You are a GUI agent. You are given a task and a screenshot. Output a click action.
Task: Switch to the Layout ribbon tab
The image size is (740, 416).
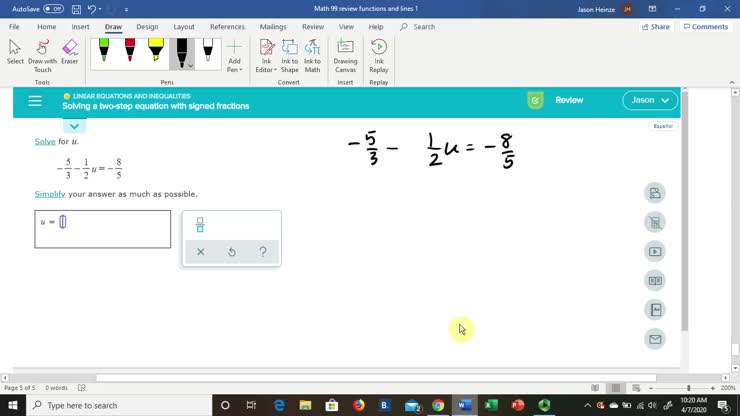pyautogui.click(x=184, y=27)
